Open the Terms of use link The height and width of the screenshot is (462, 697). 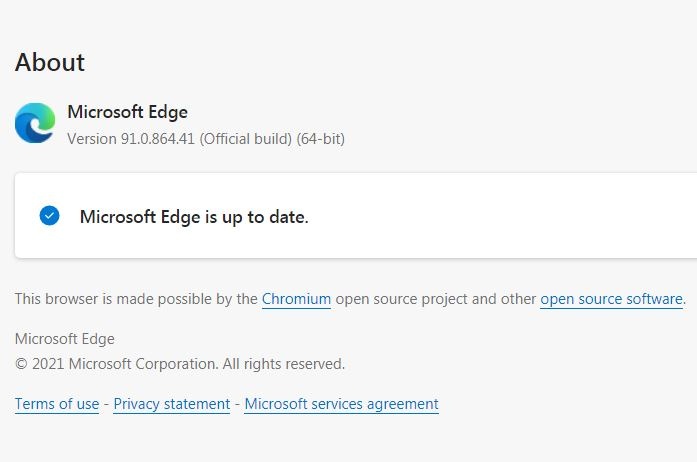point(57,404)
